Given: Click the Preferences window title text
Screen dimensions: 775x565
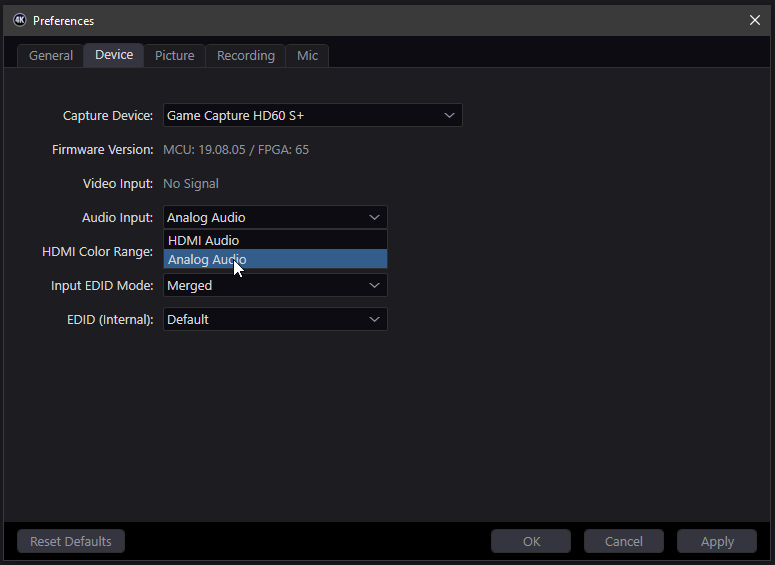Looking at the screenshot, I should (63, 21).
